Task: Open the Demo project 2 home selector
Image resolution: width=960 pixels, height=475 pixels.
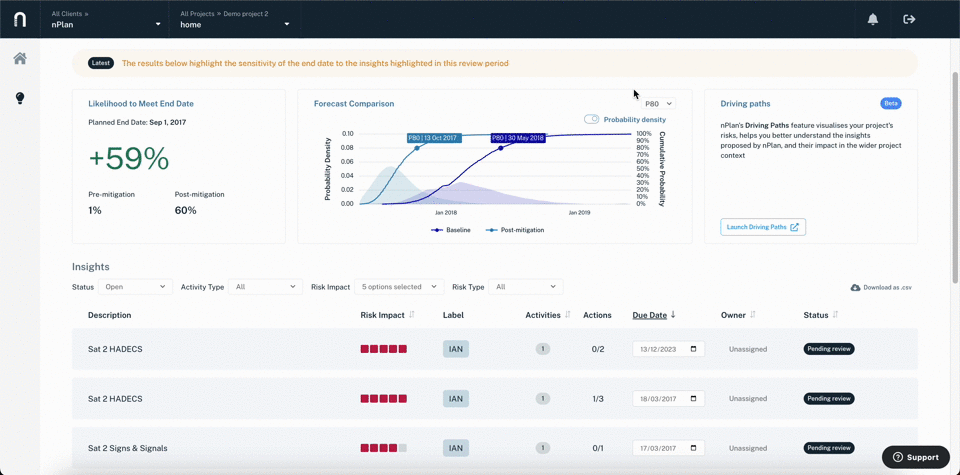Action: point(234,19)
